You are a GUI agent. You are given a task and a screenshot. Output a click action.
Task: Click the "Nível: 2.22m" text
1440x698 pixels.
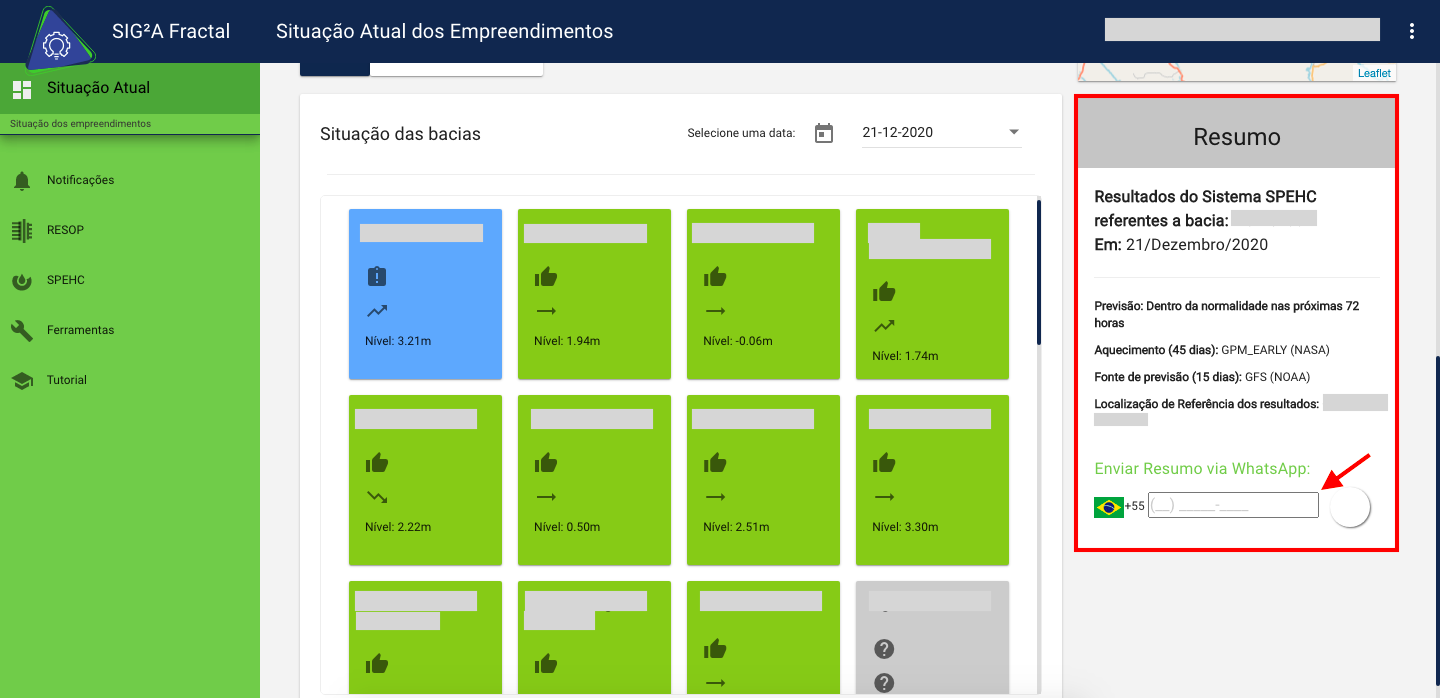click(398, 526)
